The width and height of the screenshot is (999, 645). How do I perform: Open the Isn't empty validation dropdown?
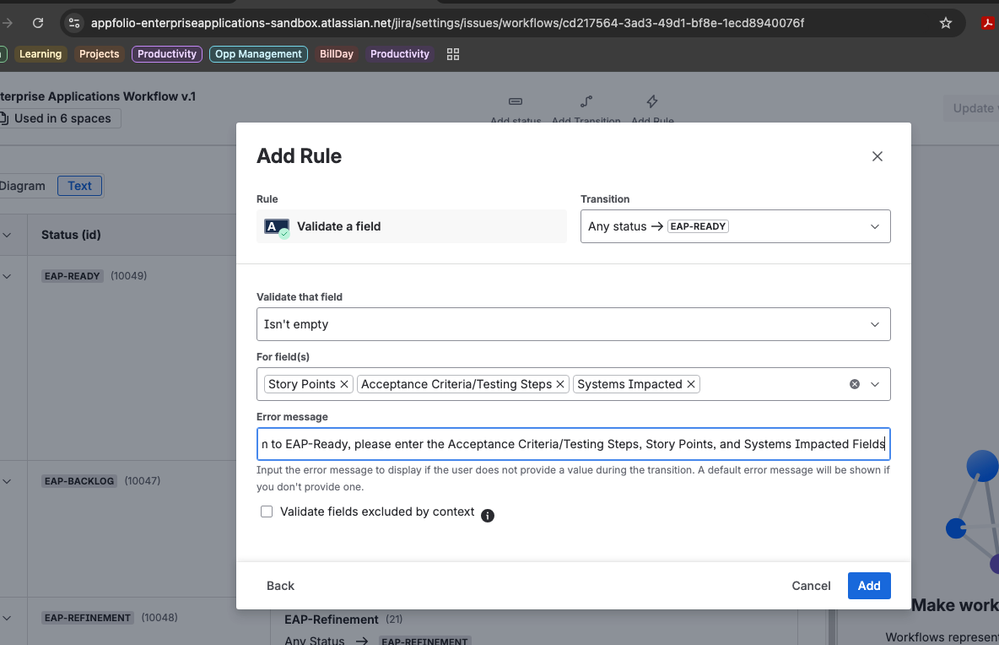click(x=572, y=324)
